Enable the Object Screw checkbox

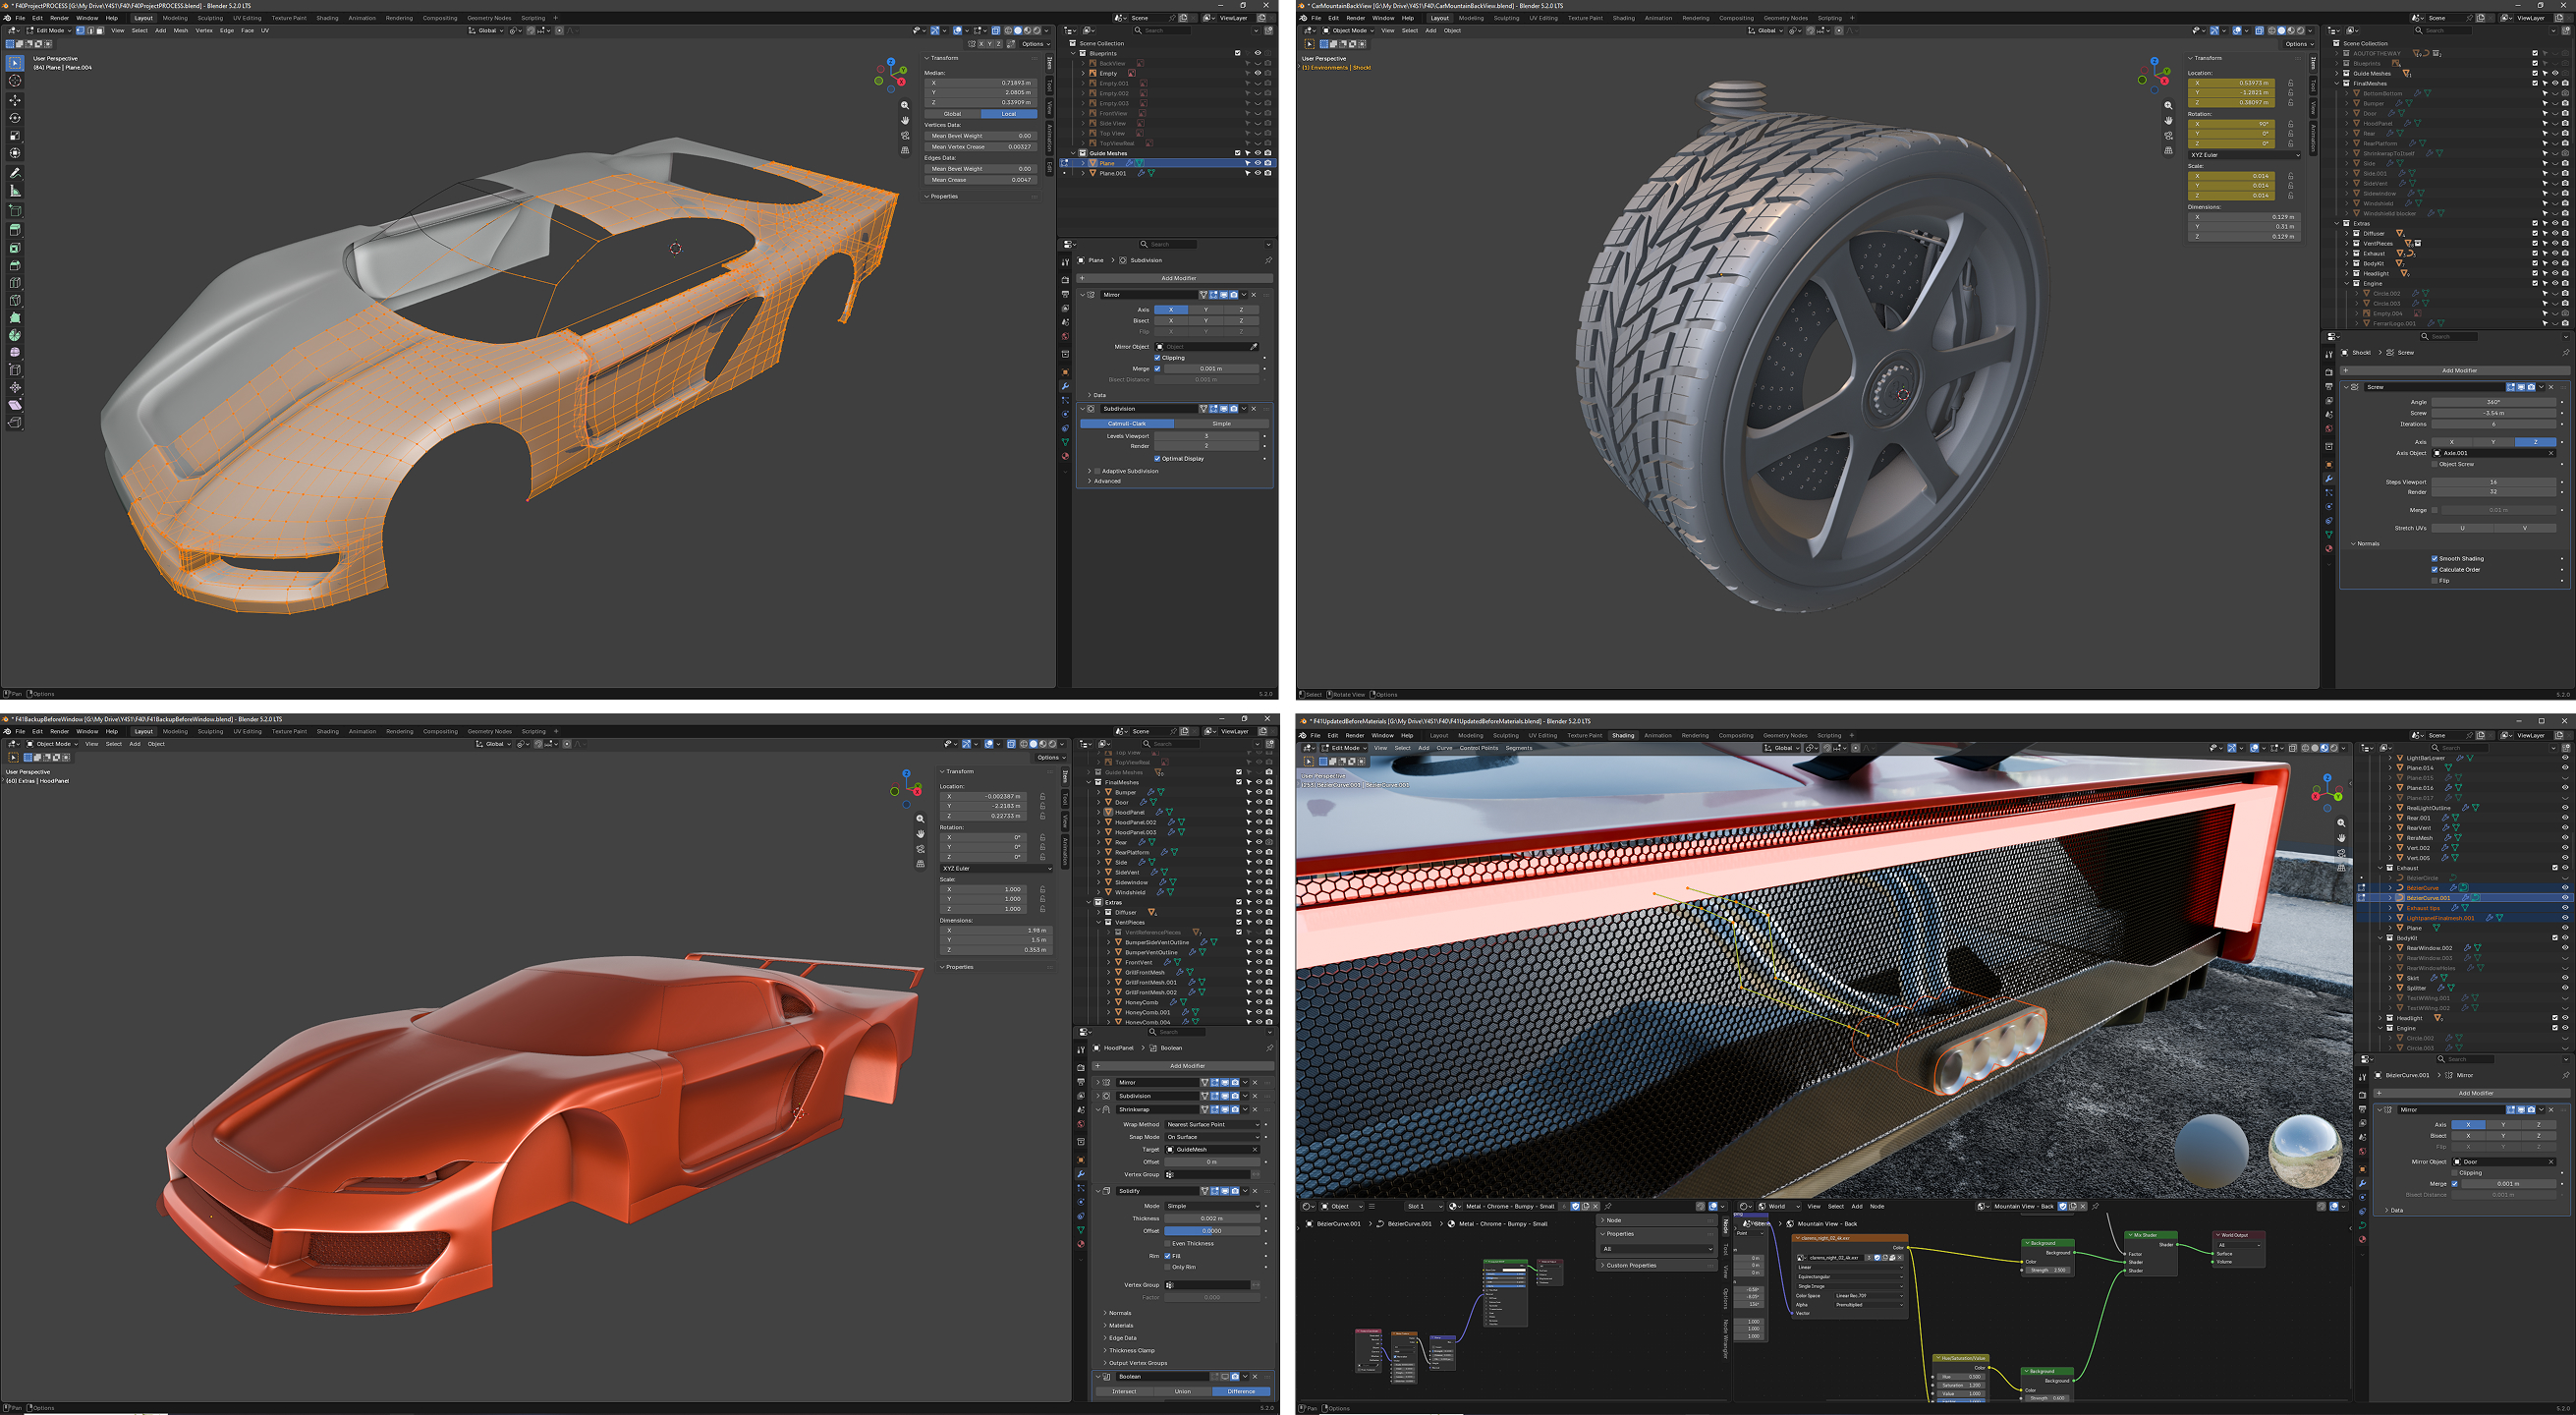[2434, 464]
